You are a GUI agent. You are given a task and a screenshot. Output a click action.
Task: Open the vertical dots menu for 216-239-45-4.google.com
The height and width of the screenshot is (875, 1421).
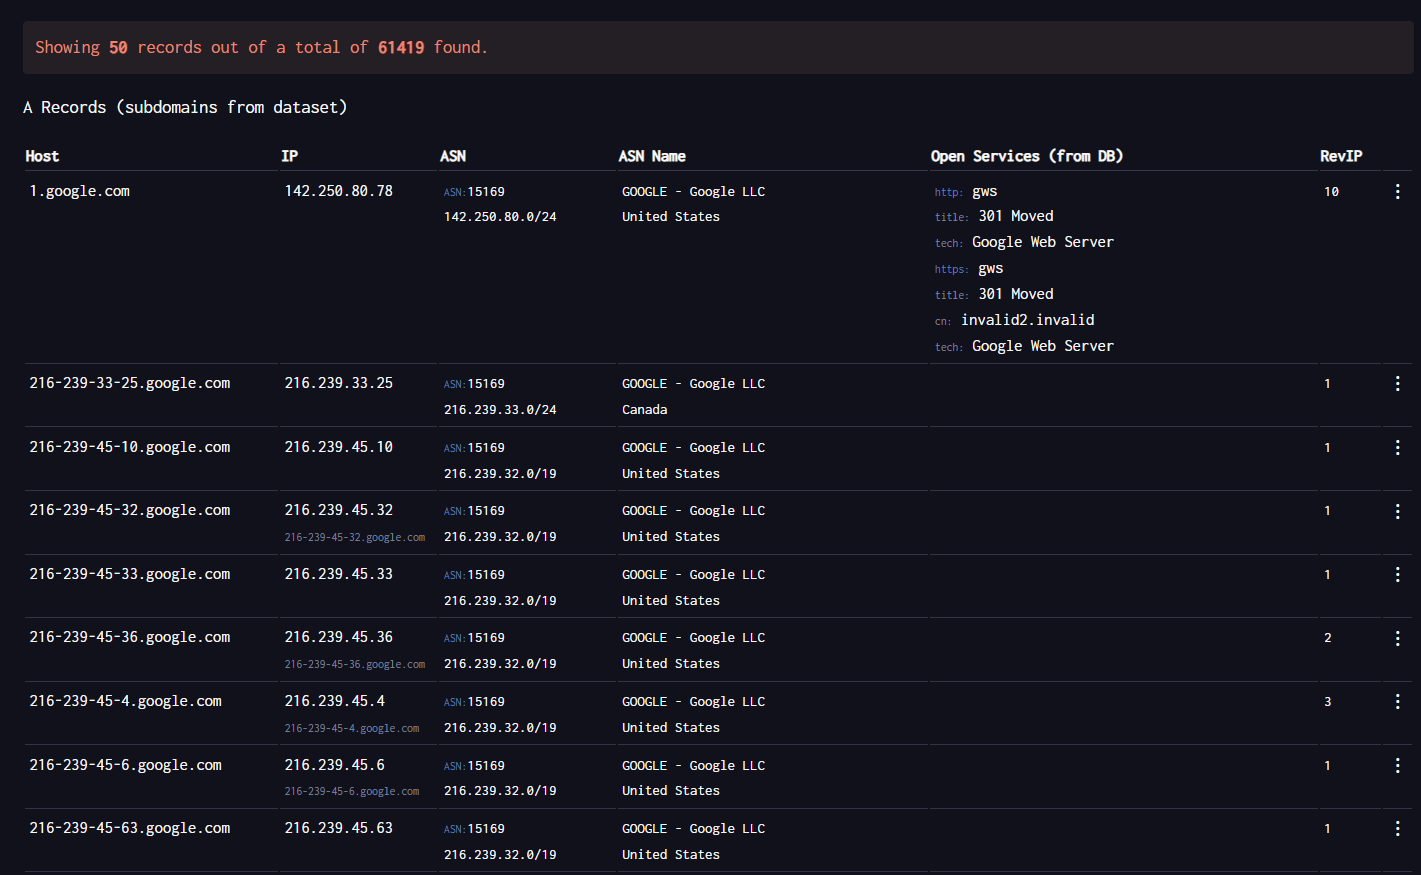(x=1397, y=702)
